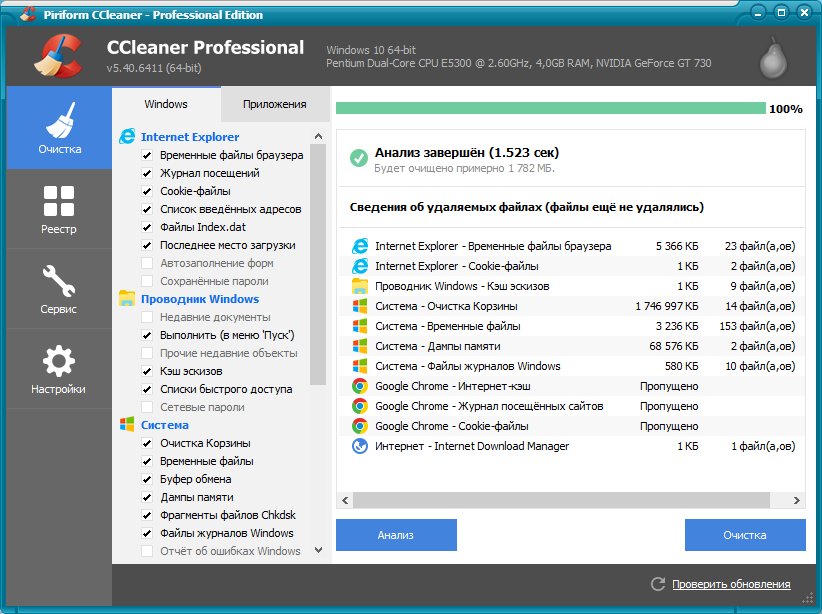Screen dimensions: 822x614
Task: Click the refresh icon beside Проверить обновления
Action: tap(657, 584)
